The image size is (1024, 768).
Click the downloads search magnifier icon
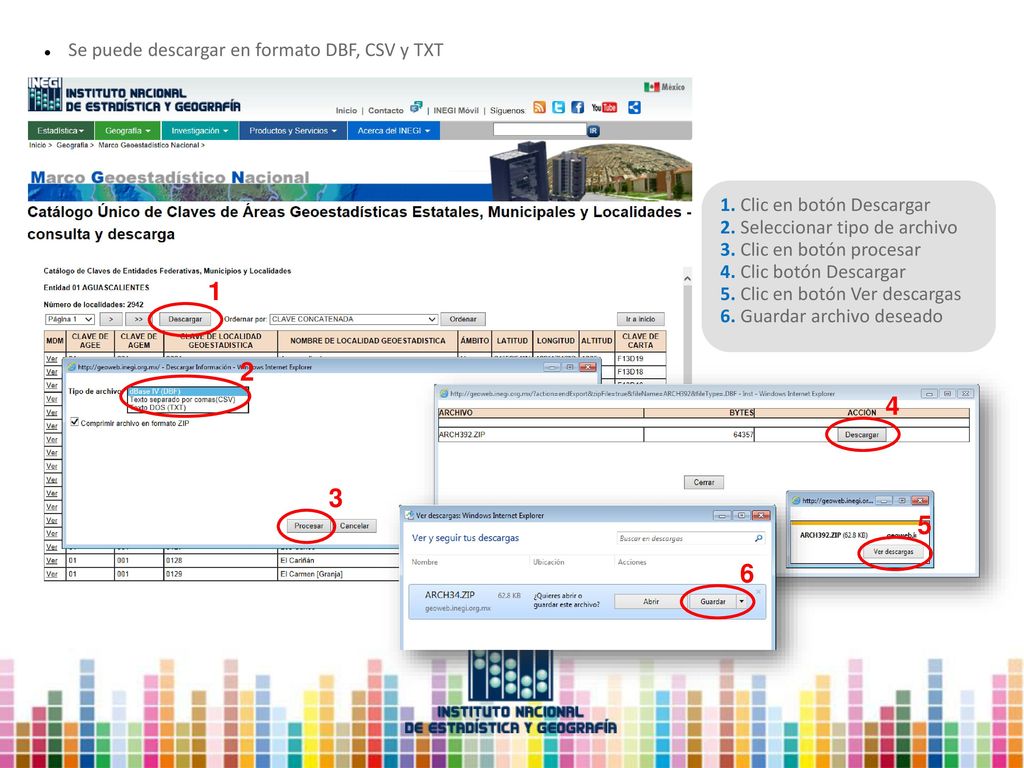pos(758,538)
